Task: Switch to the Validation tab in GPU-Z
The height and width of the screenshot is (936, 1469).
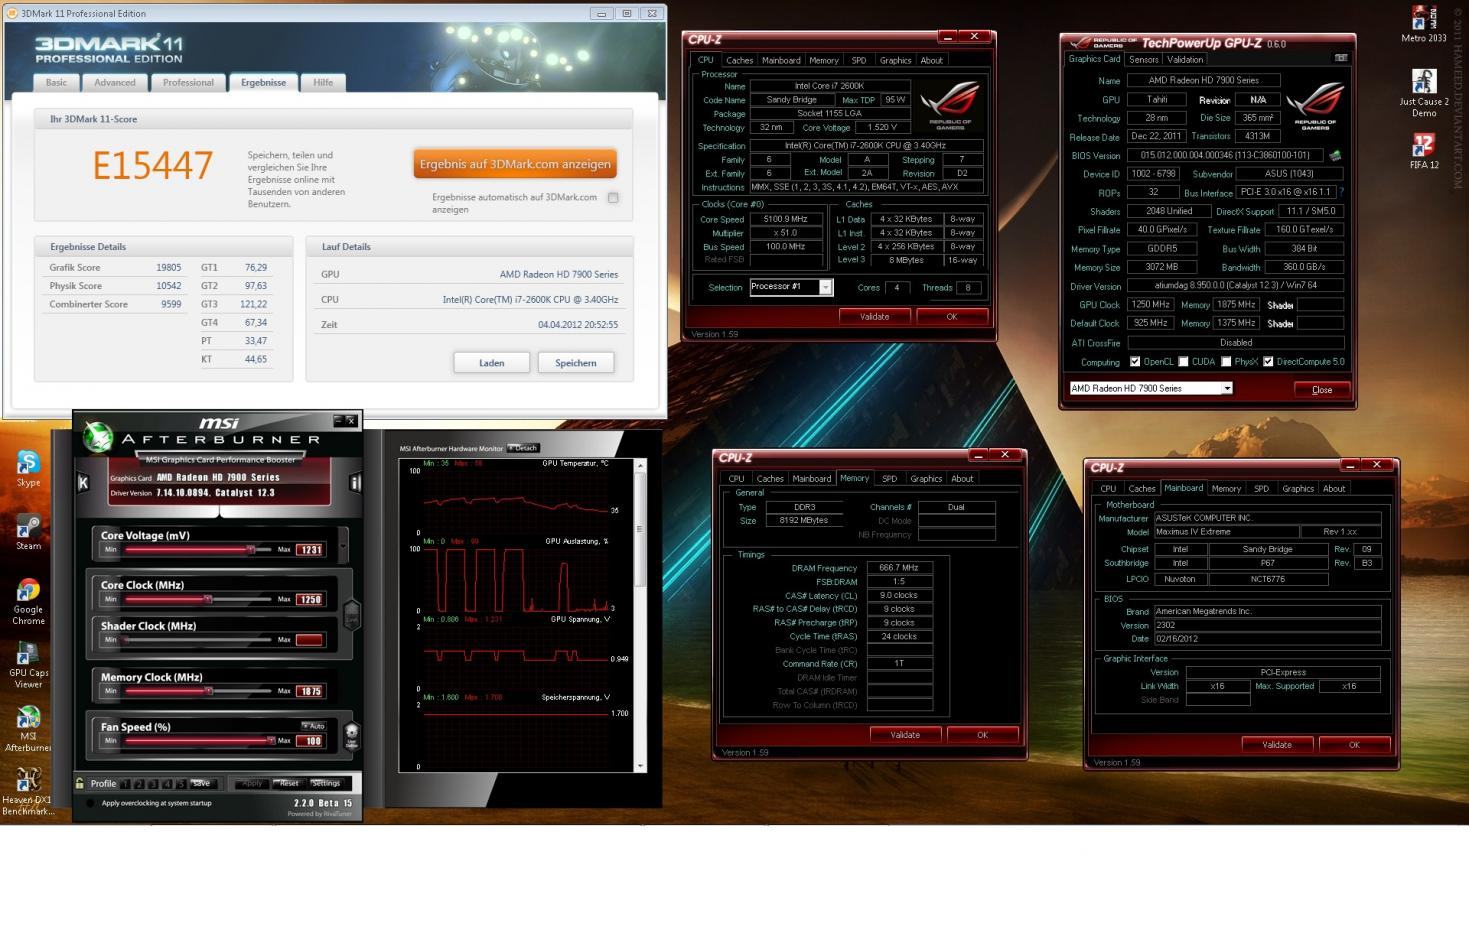Action: [1185, 59]
